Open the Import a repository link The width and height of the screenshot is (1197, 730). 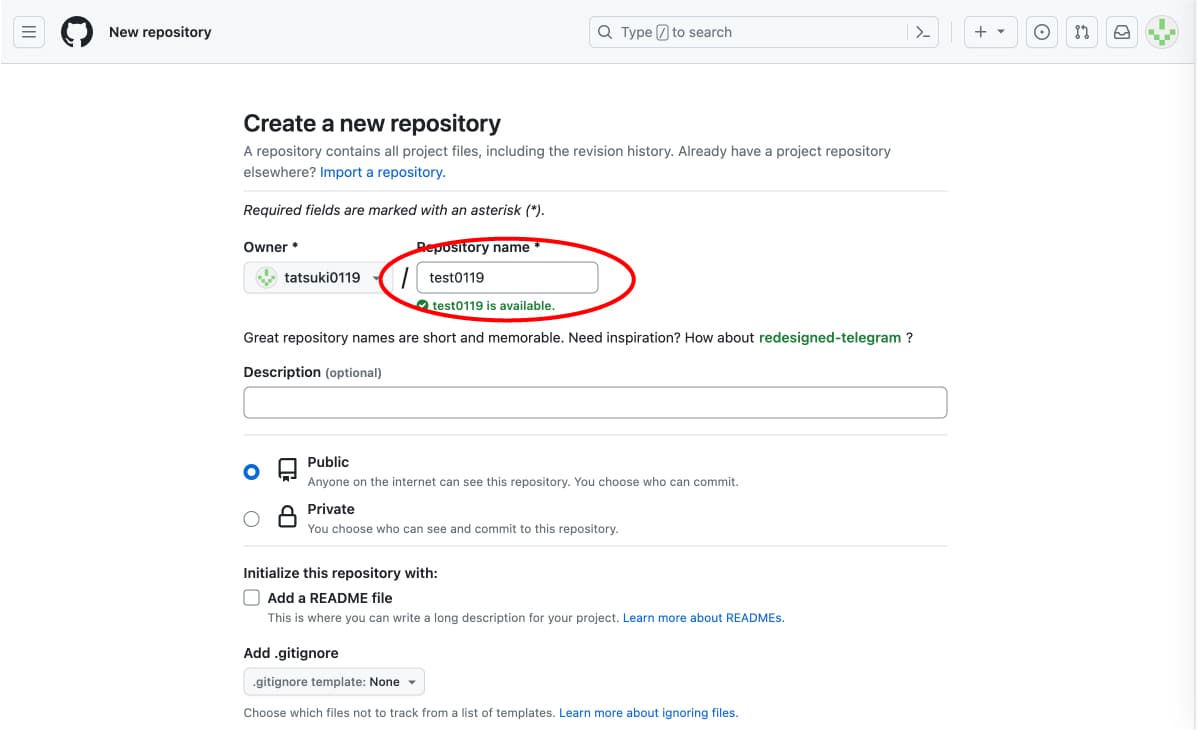(381, 172)
